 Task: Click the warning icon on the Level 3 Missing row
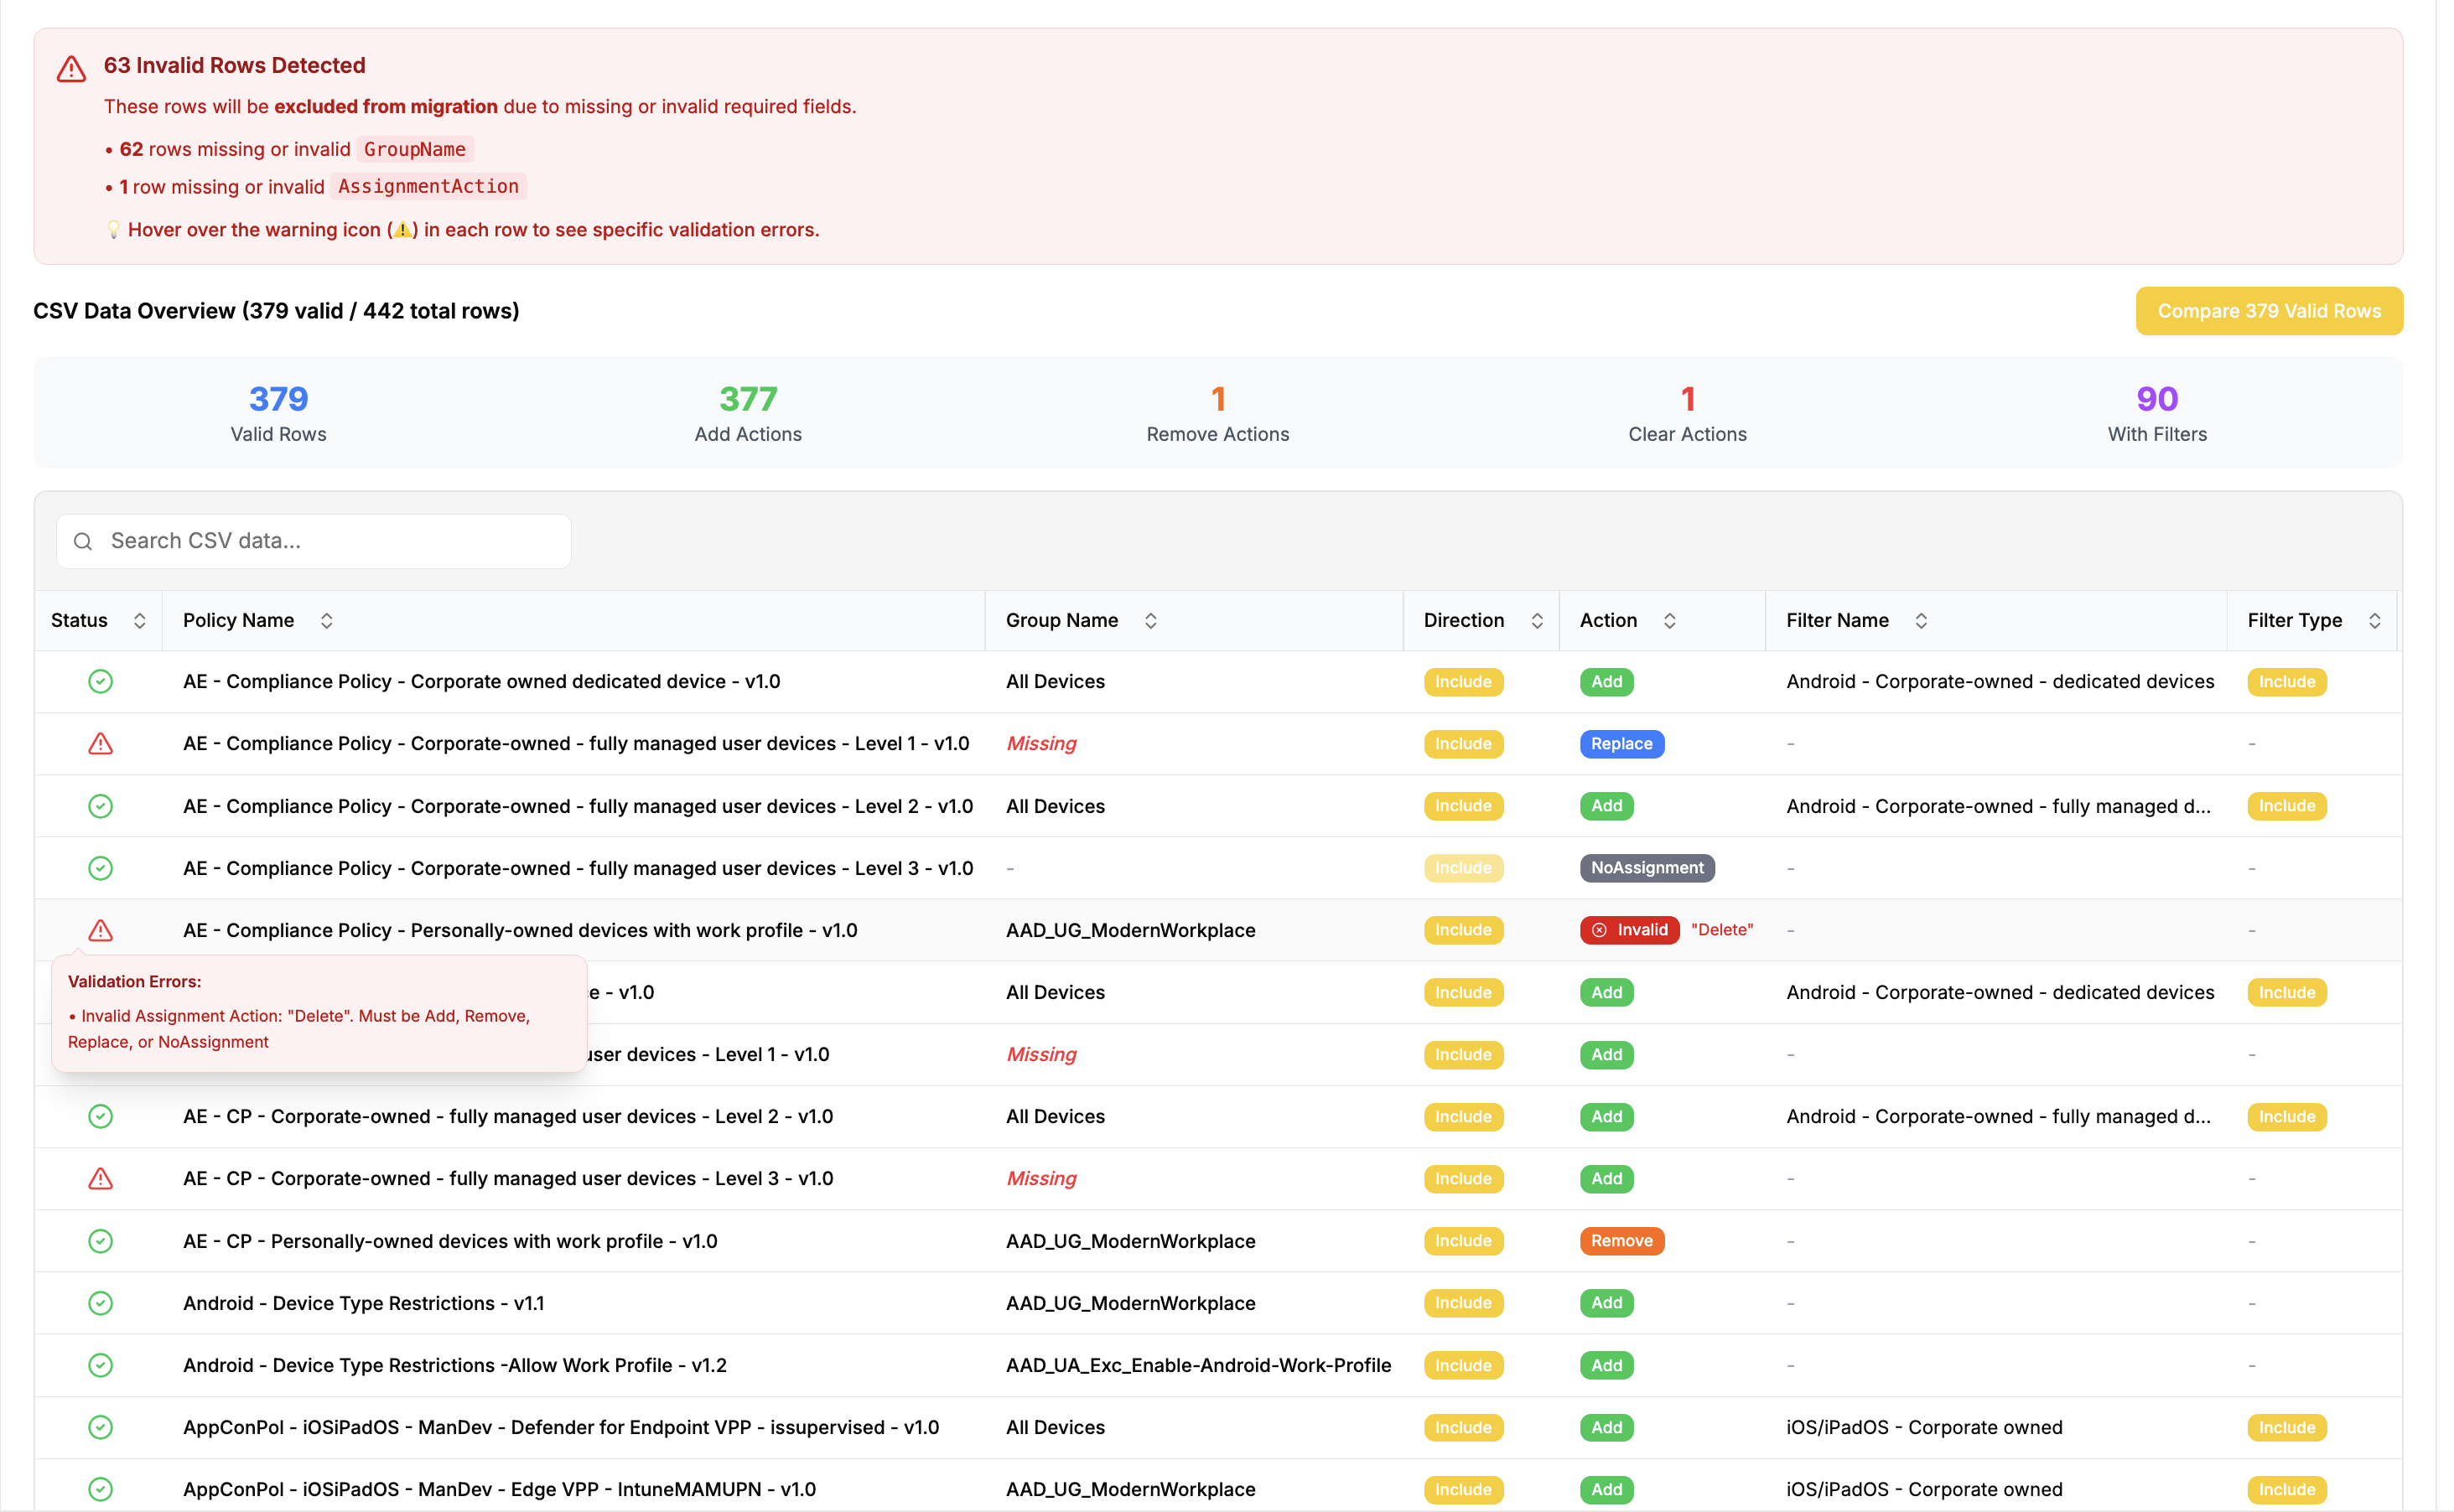pyautogui.click(x=100, y=1178)
